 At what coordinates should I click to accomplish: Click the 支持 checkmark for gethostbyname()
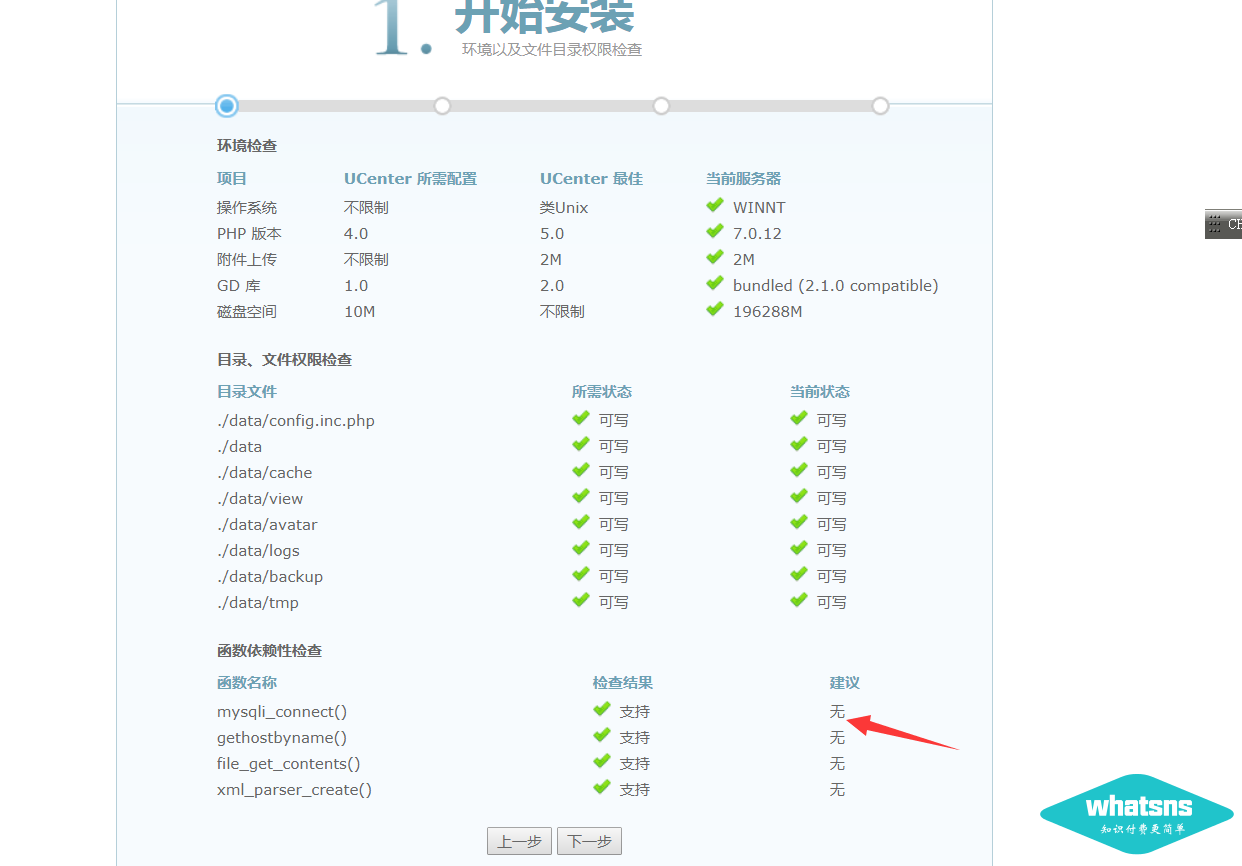601,736
